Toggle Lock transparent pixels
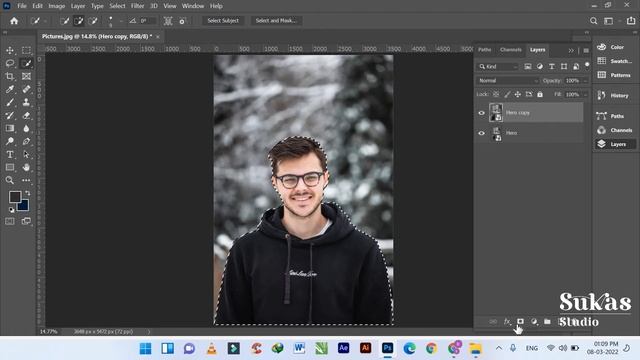640x360 pixels. (x=496, y=94)
